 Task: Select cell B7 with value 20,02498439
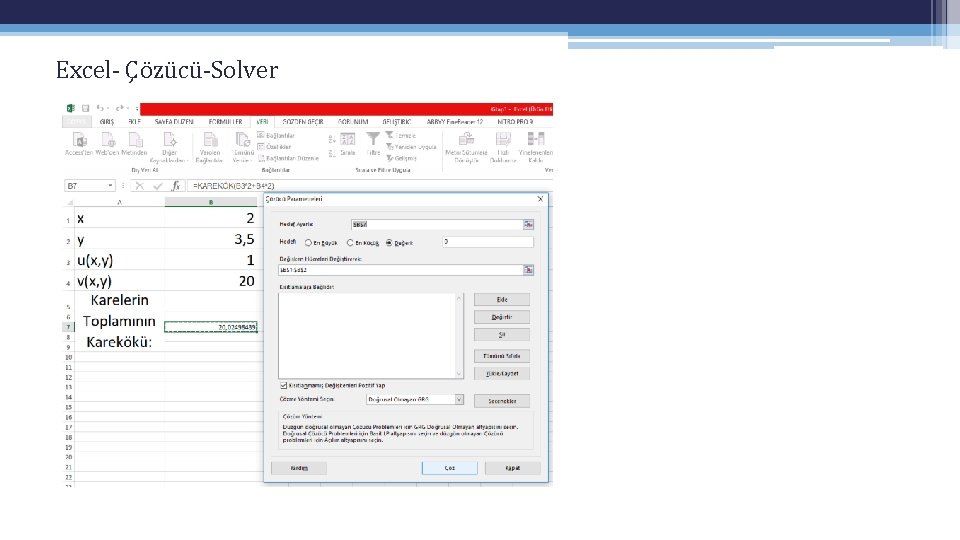(x=211, y=327)
